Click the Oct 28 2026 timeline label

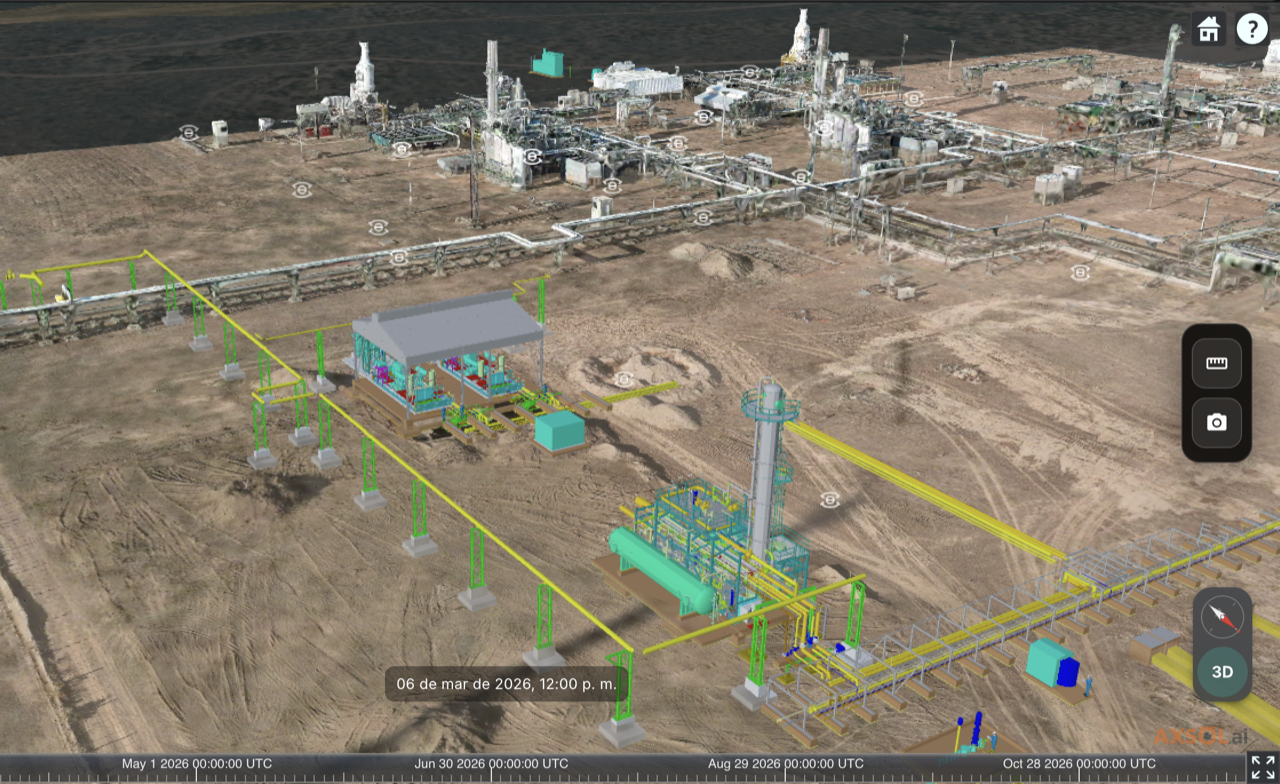tap(1079, 763)
